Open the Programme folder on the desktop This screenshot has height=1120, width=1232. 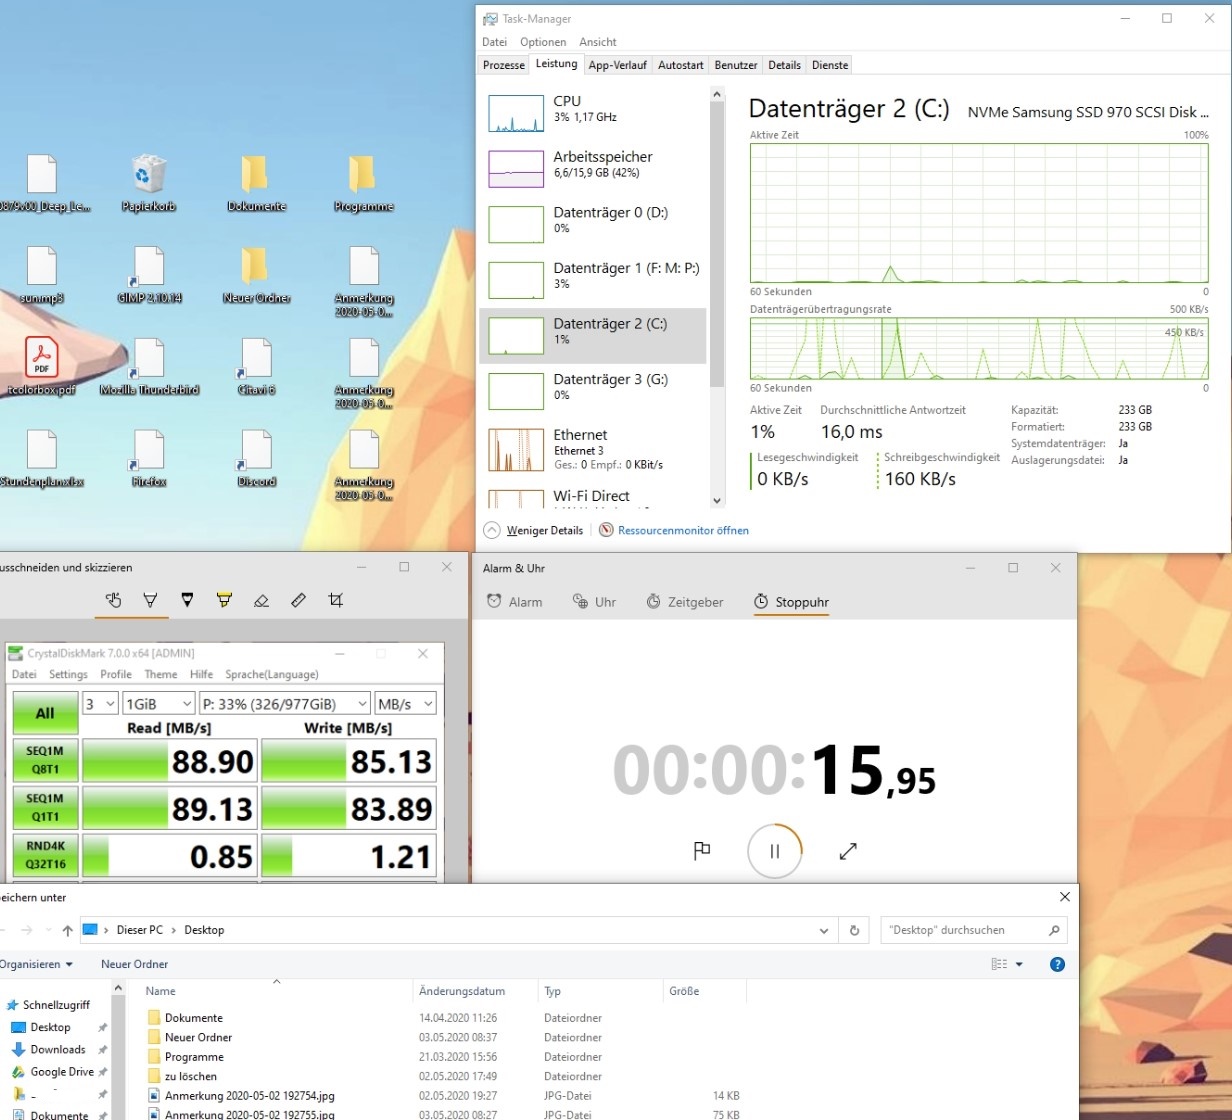pyautogui.click(x=363, y=183)
